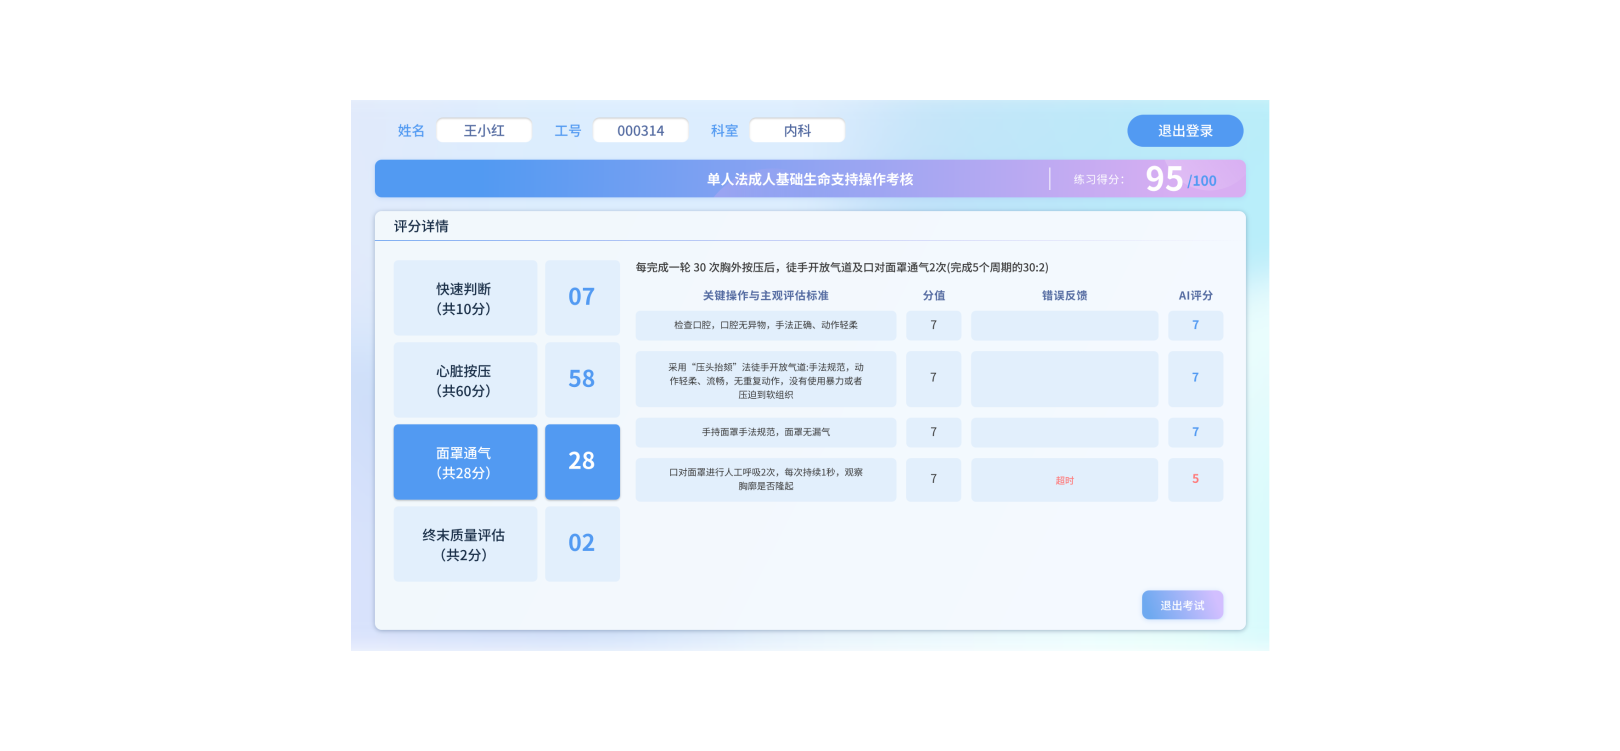
Task: Select the 快速判断 (共10分) category tab
Action: click(x=465, y=298)
